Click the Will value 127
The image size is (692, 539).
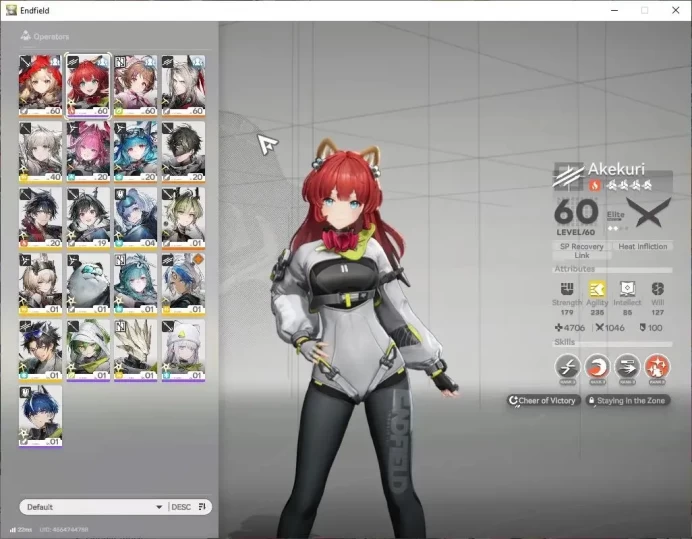[658, 313]
